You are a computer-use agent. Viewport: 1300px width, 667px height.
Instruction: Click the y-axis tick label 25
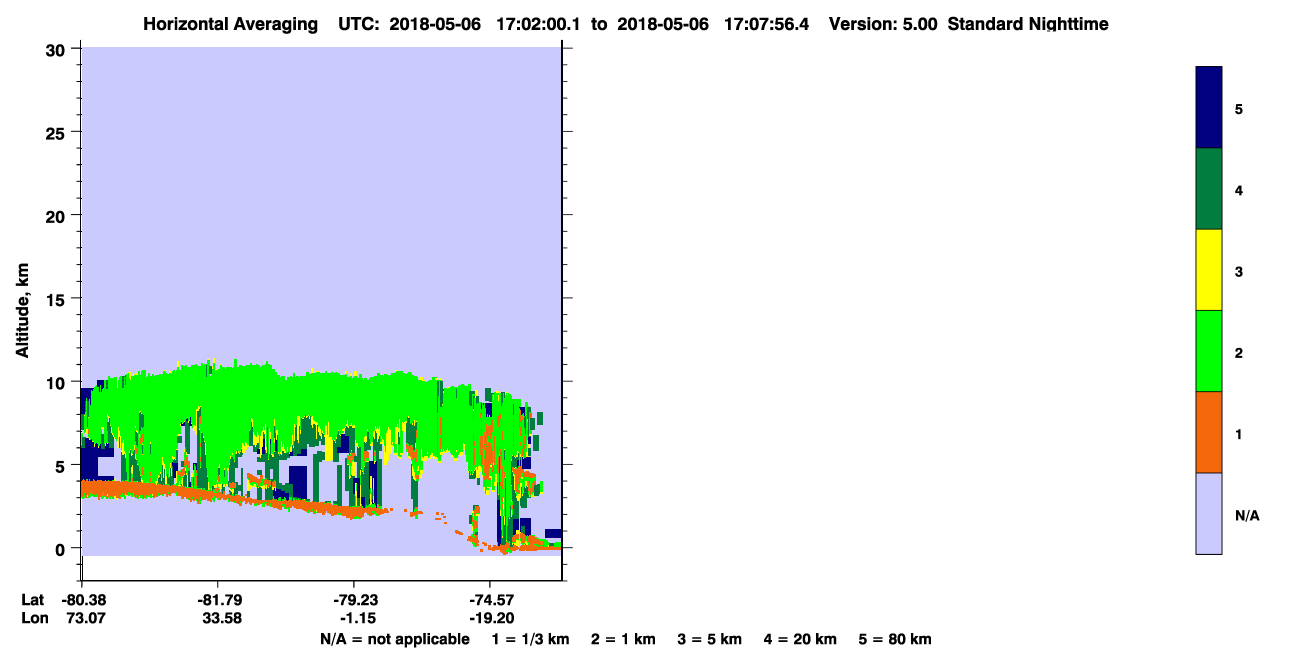coord(58,133)
